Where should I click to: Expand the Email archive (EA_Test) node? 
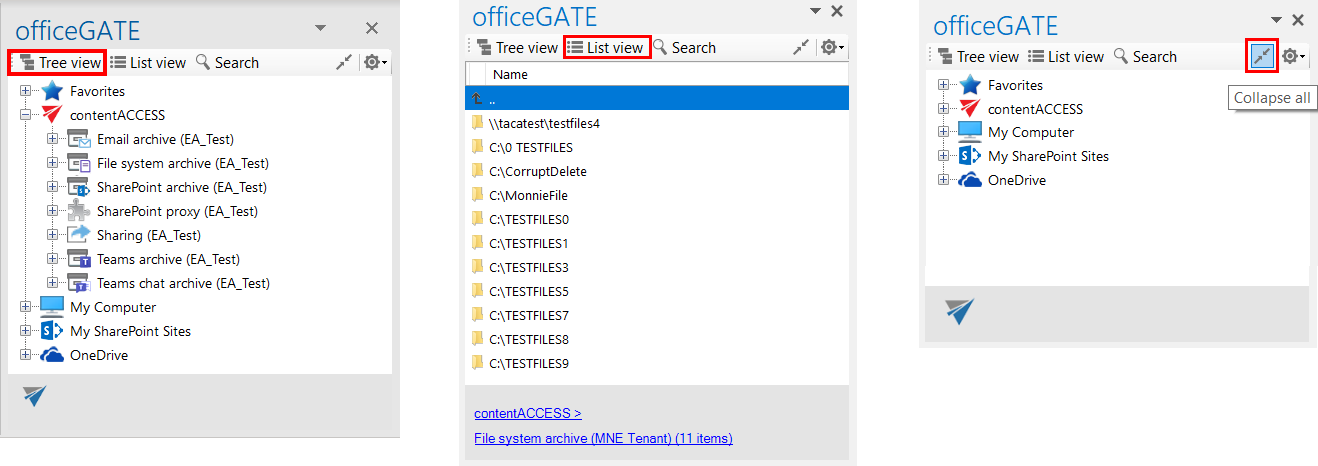point(53,139)
